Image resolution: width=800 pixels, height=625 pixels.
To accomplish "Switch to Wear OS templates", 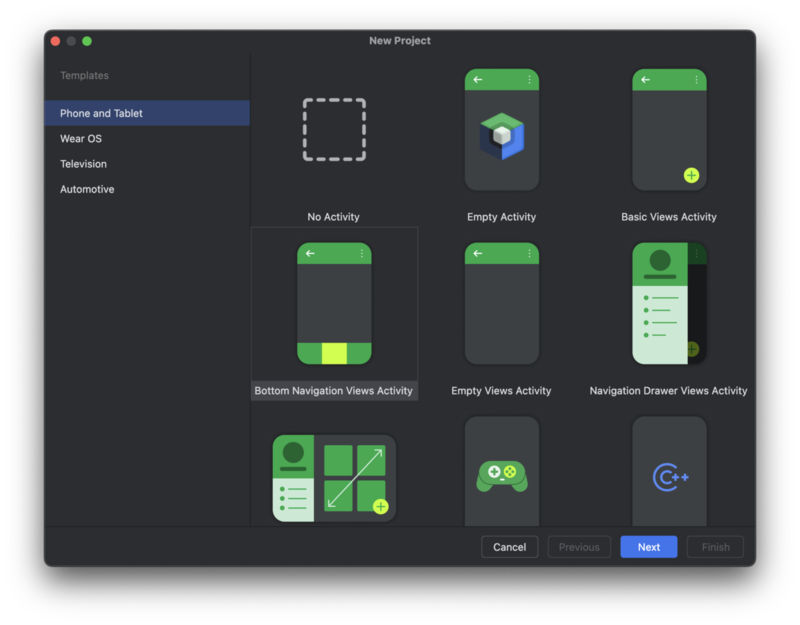I will point(147,139).
